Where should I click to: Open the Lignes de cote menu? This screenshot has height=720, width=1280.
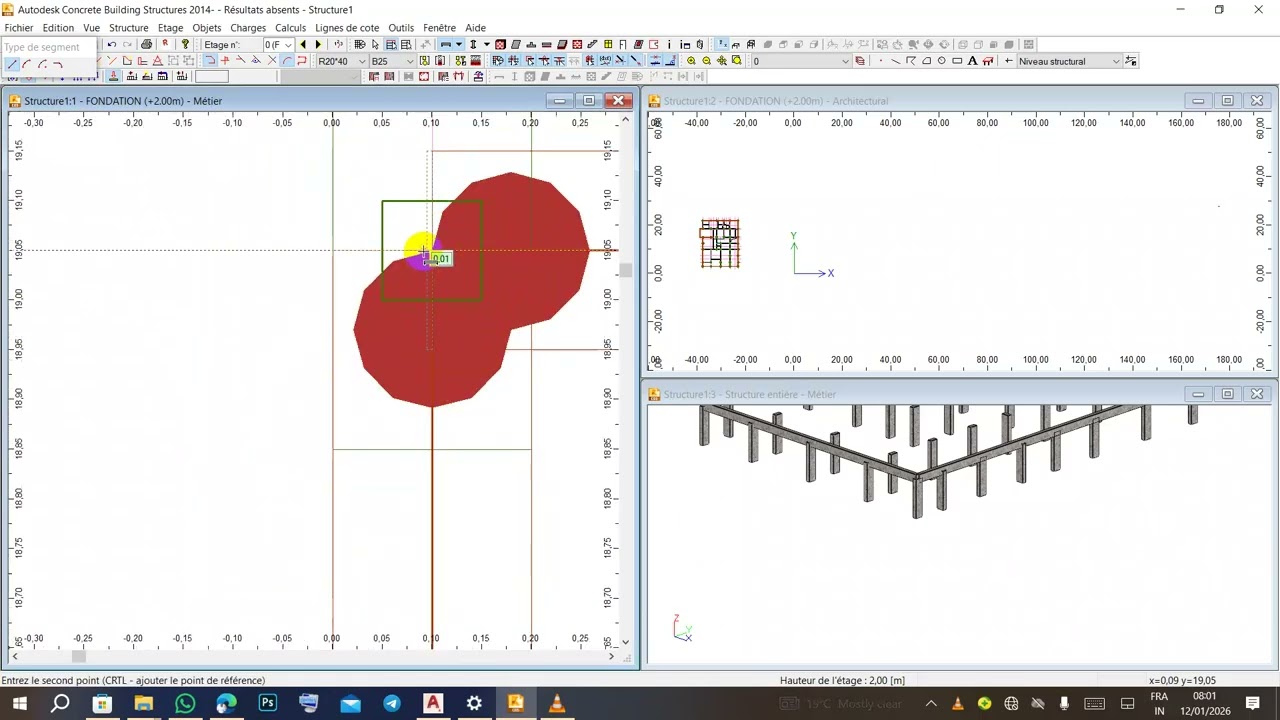click(x=347, y=28)
